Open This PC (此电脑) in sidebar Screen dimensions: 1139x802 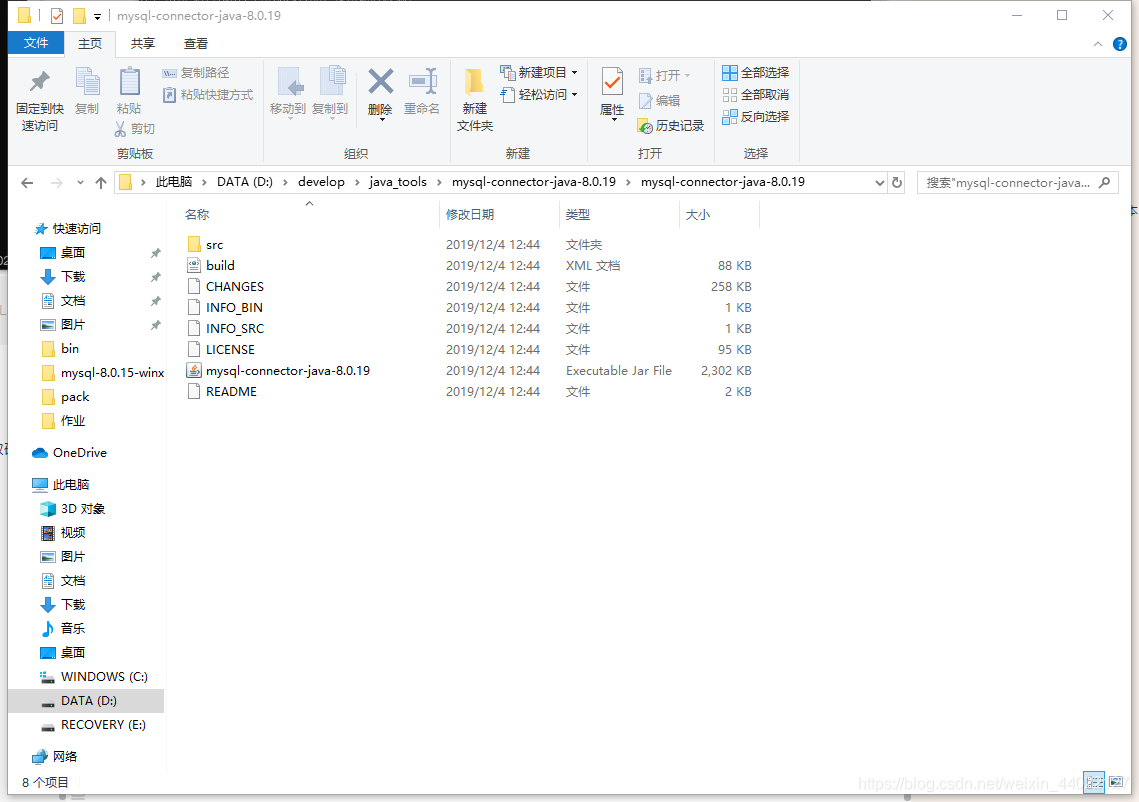70,485
